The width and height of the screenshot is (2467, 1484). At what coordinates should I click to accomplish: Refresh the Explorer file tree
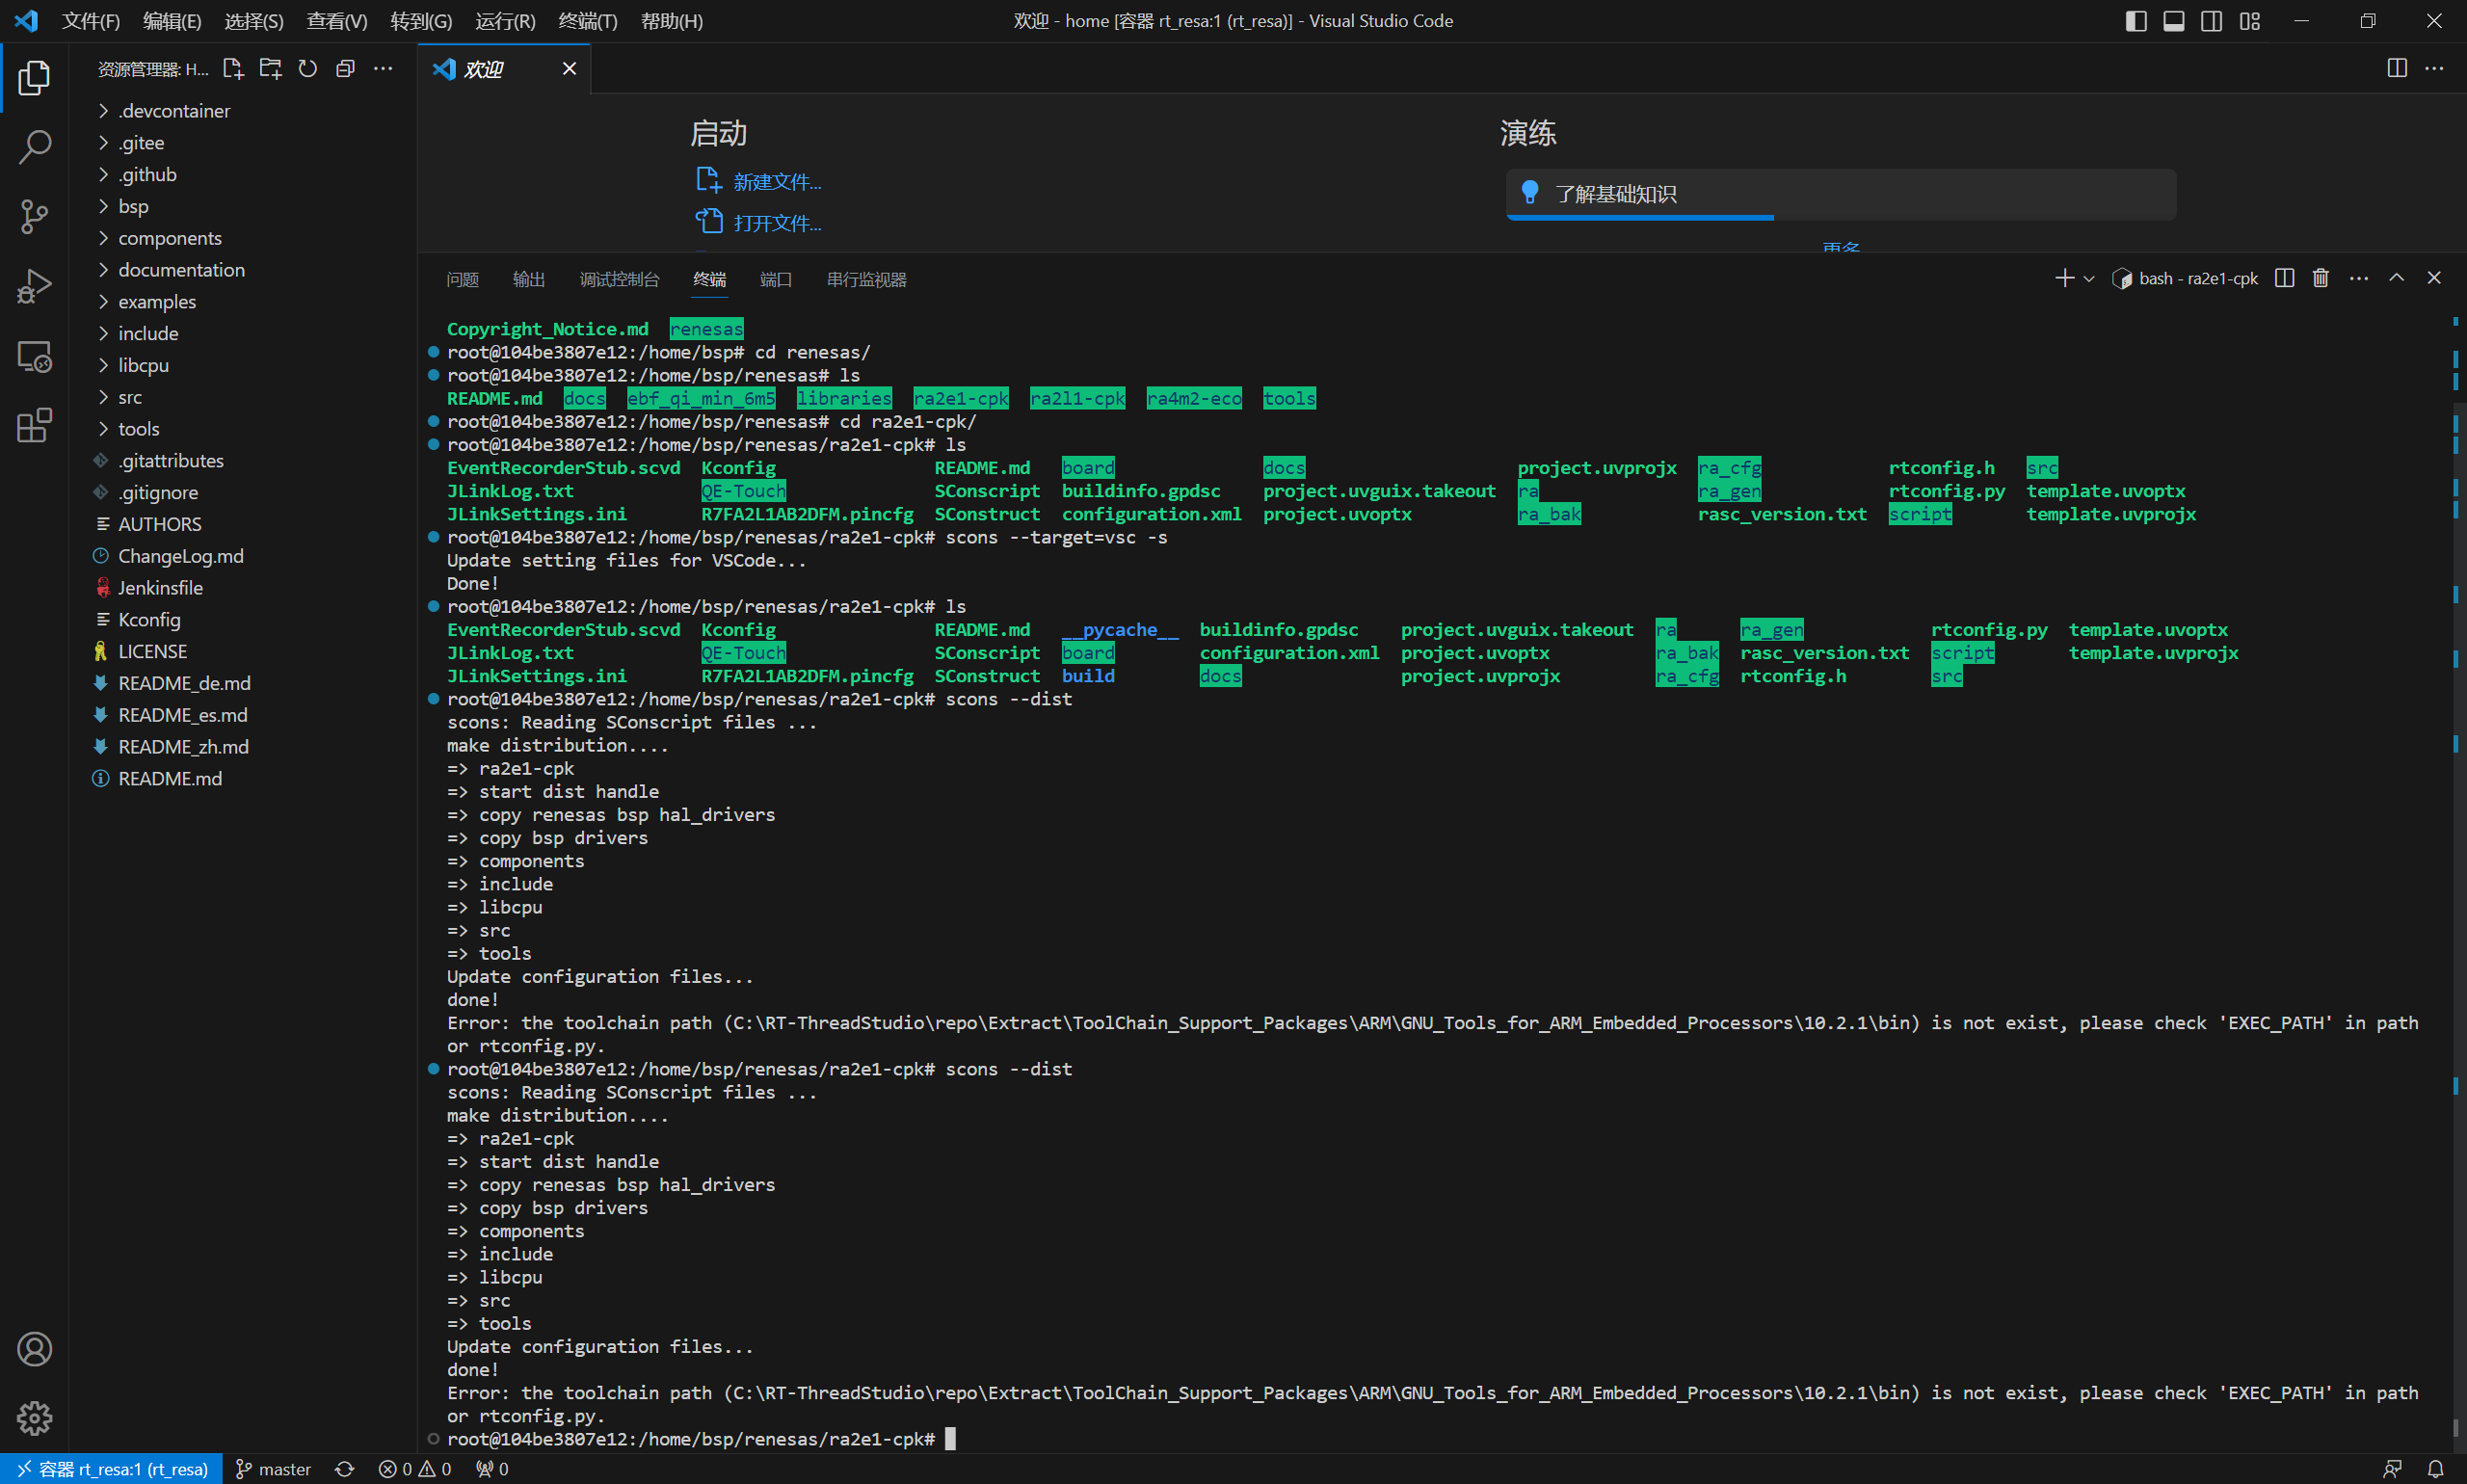(308, 68)
